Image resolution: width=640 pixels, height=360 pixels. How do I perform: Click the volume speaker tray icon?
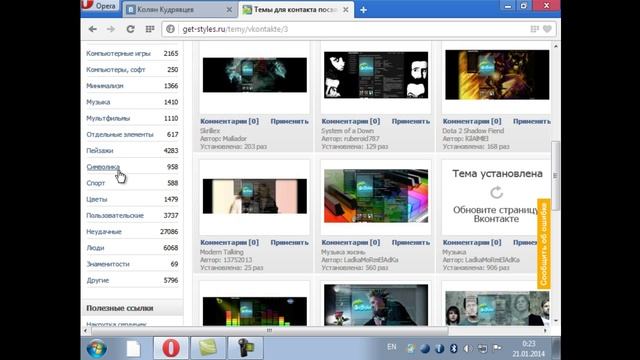468,349
